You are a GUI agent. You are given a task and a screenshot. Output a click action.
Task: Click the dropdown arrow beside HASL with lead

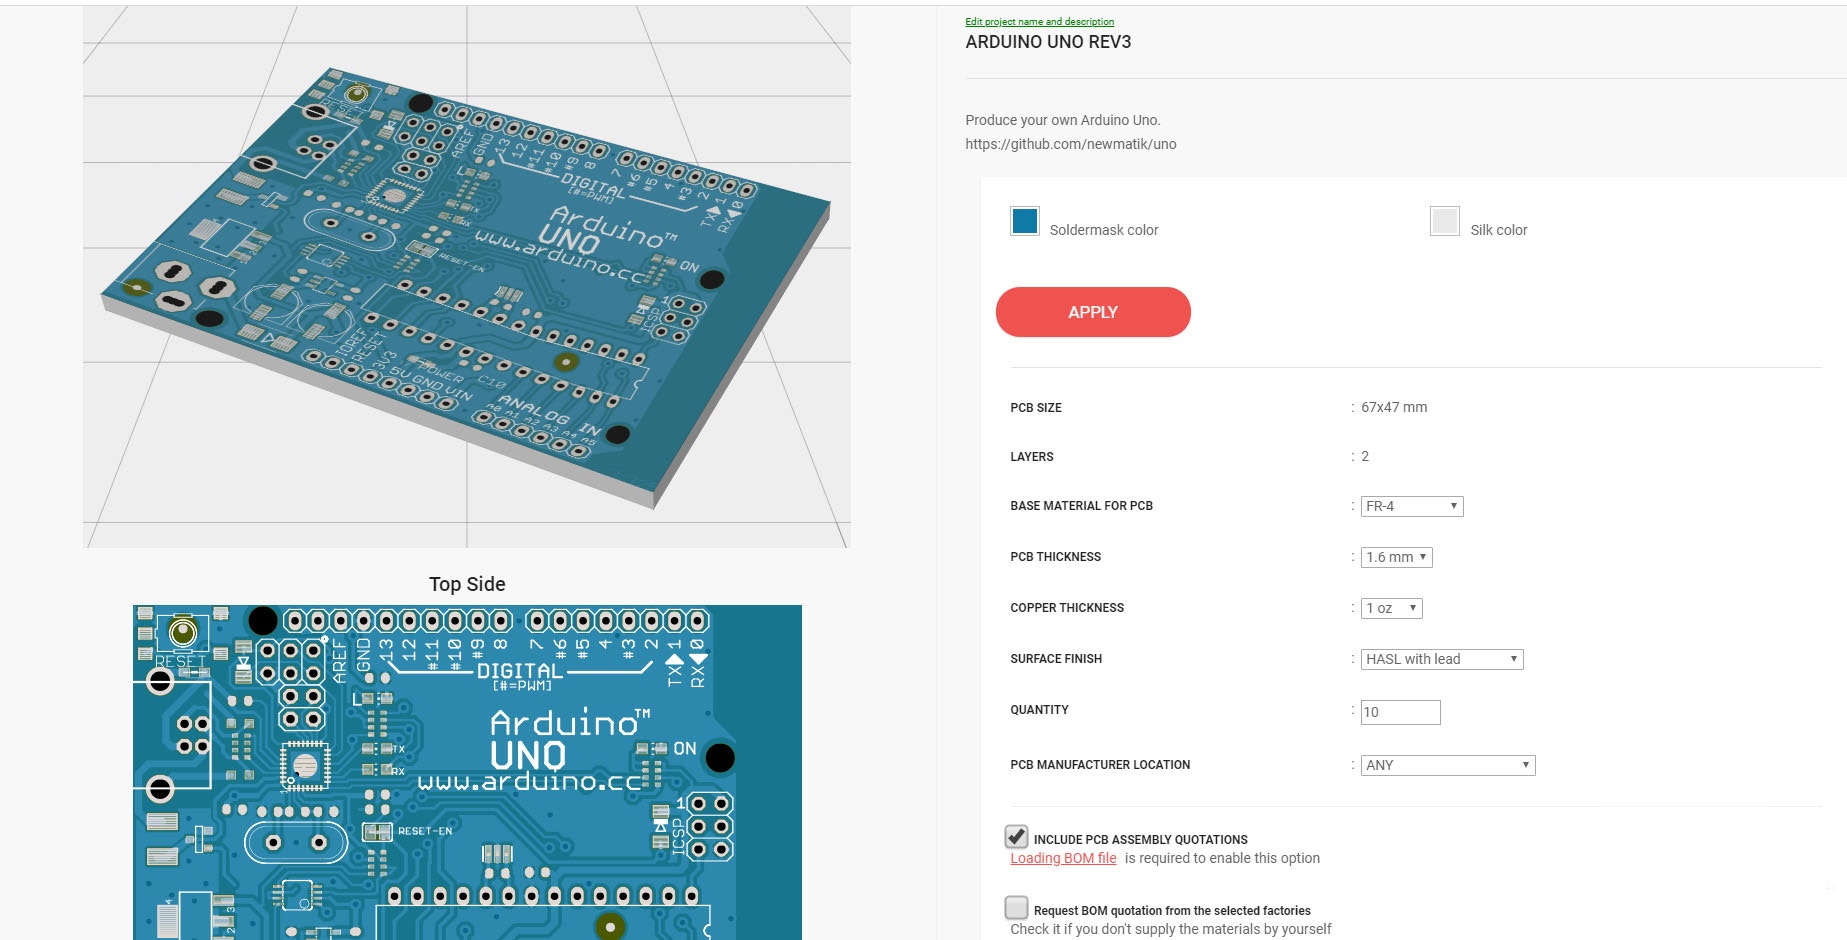click(x=1512, y=659)
